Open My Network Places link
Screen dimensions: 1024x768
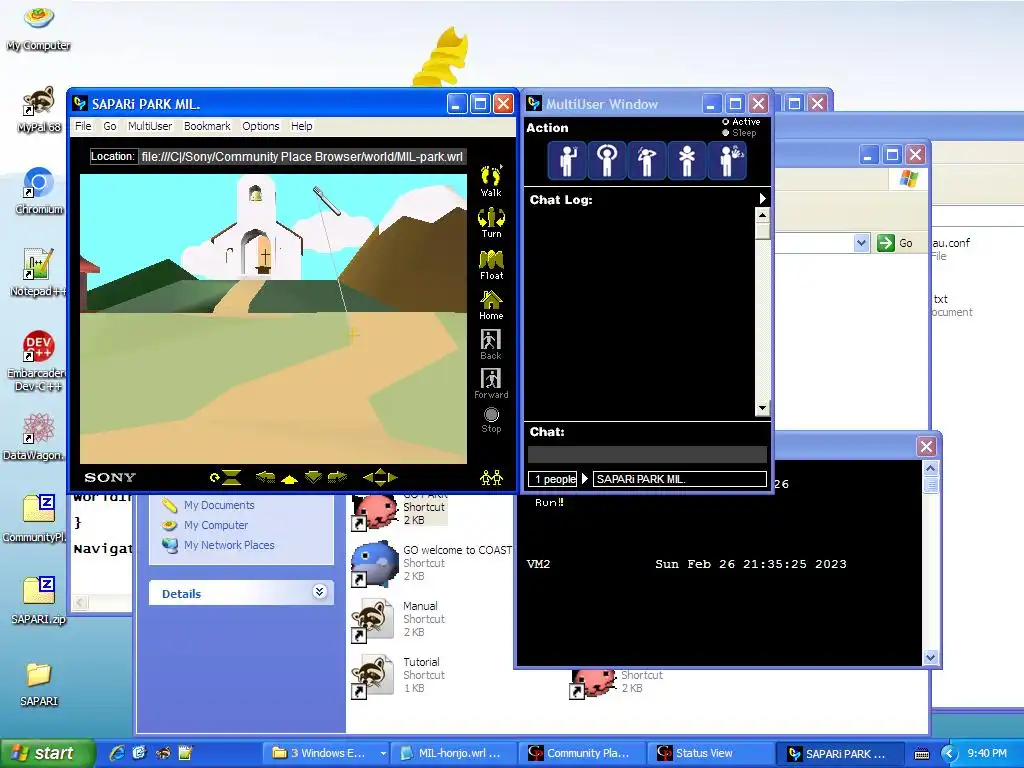(229, 545)
